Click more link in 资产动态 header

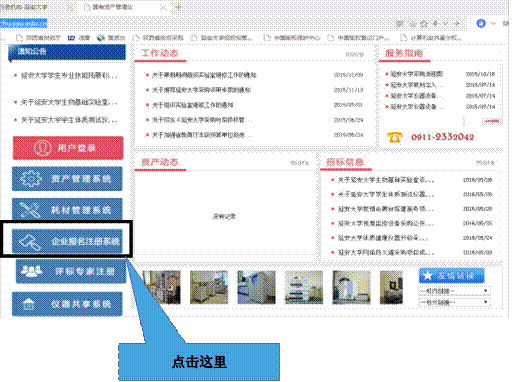(x=299, y=163)
